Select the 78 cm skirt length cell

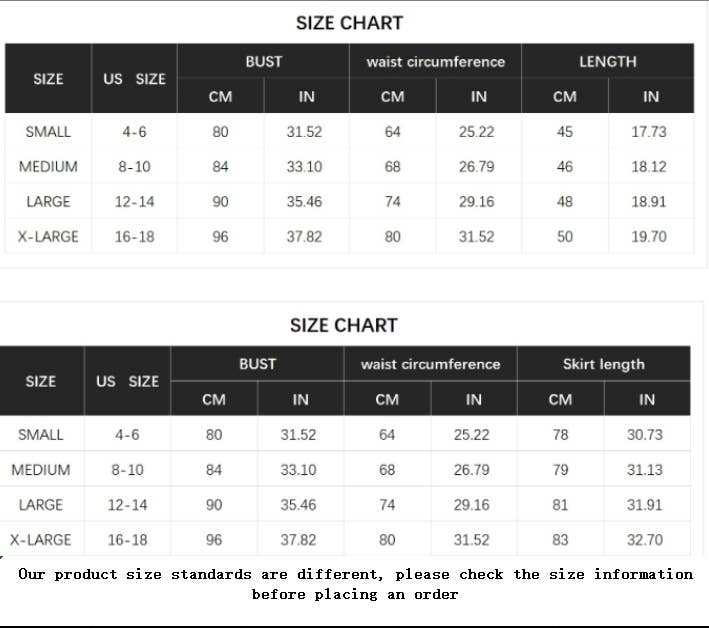560,435
